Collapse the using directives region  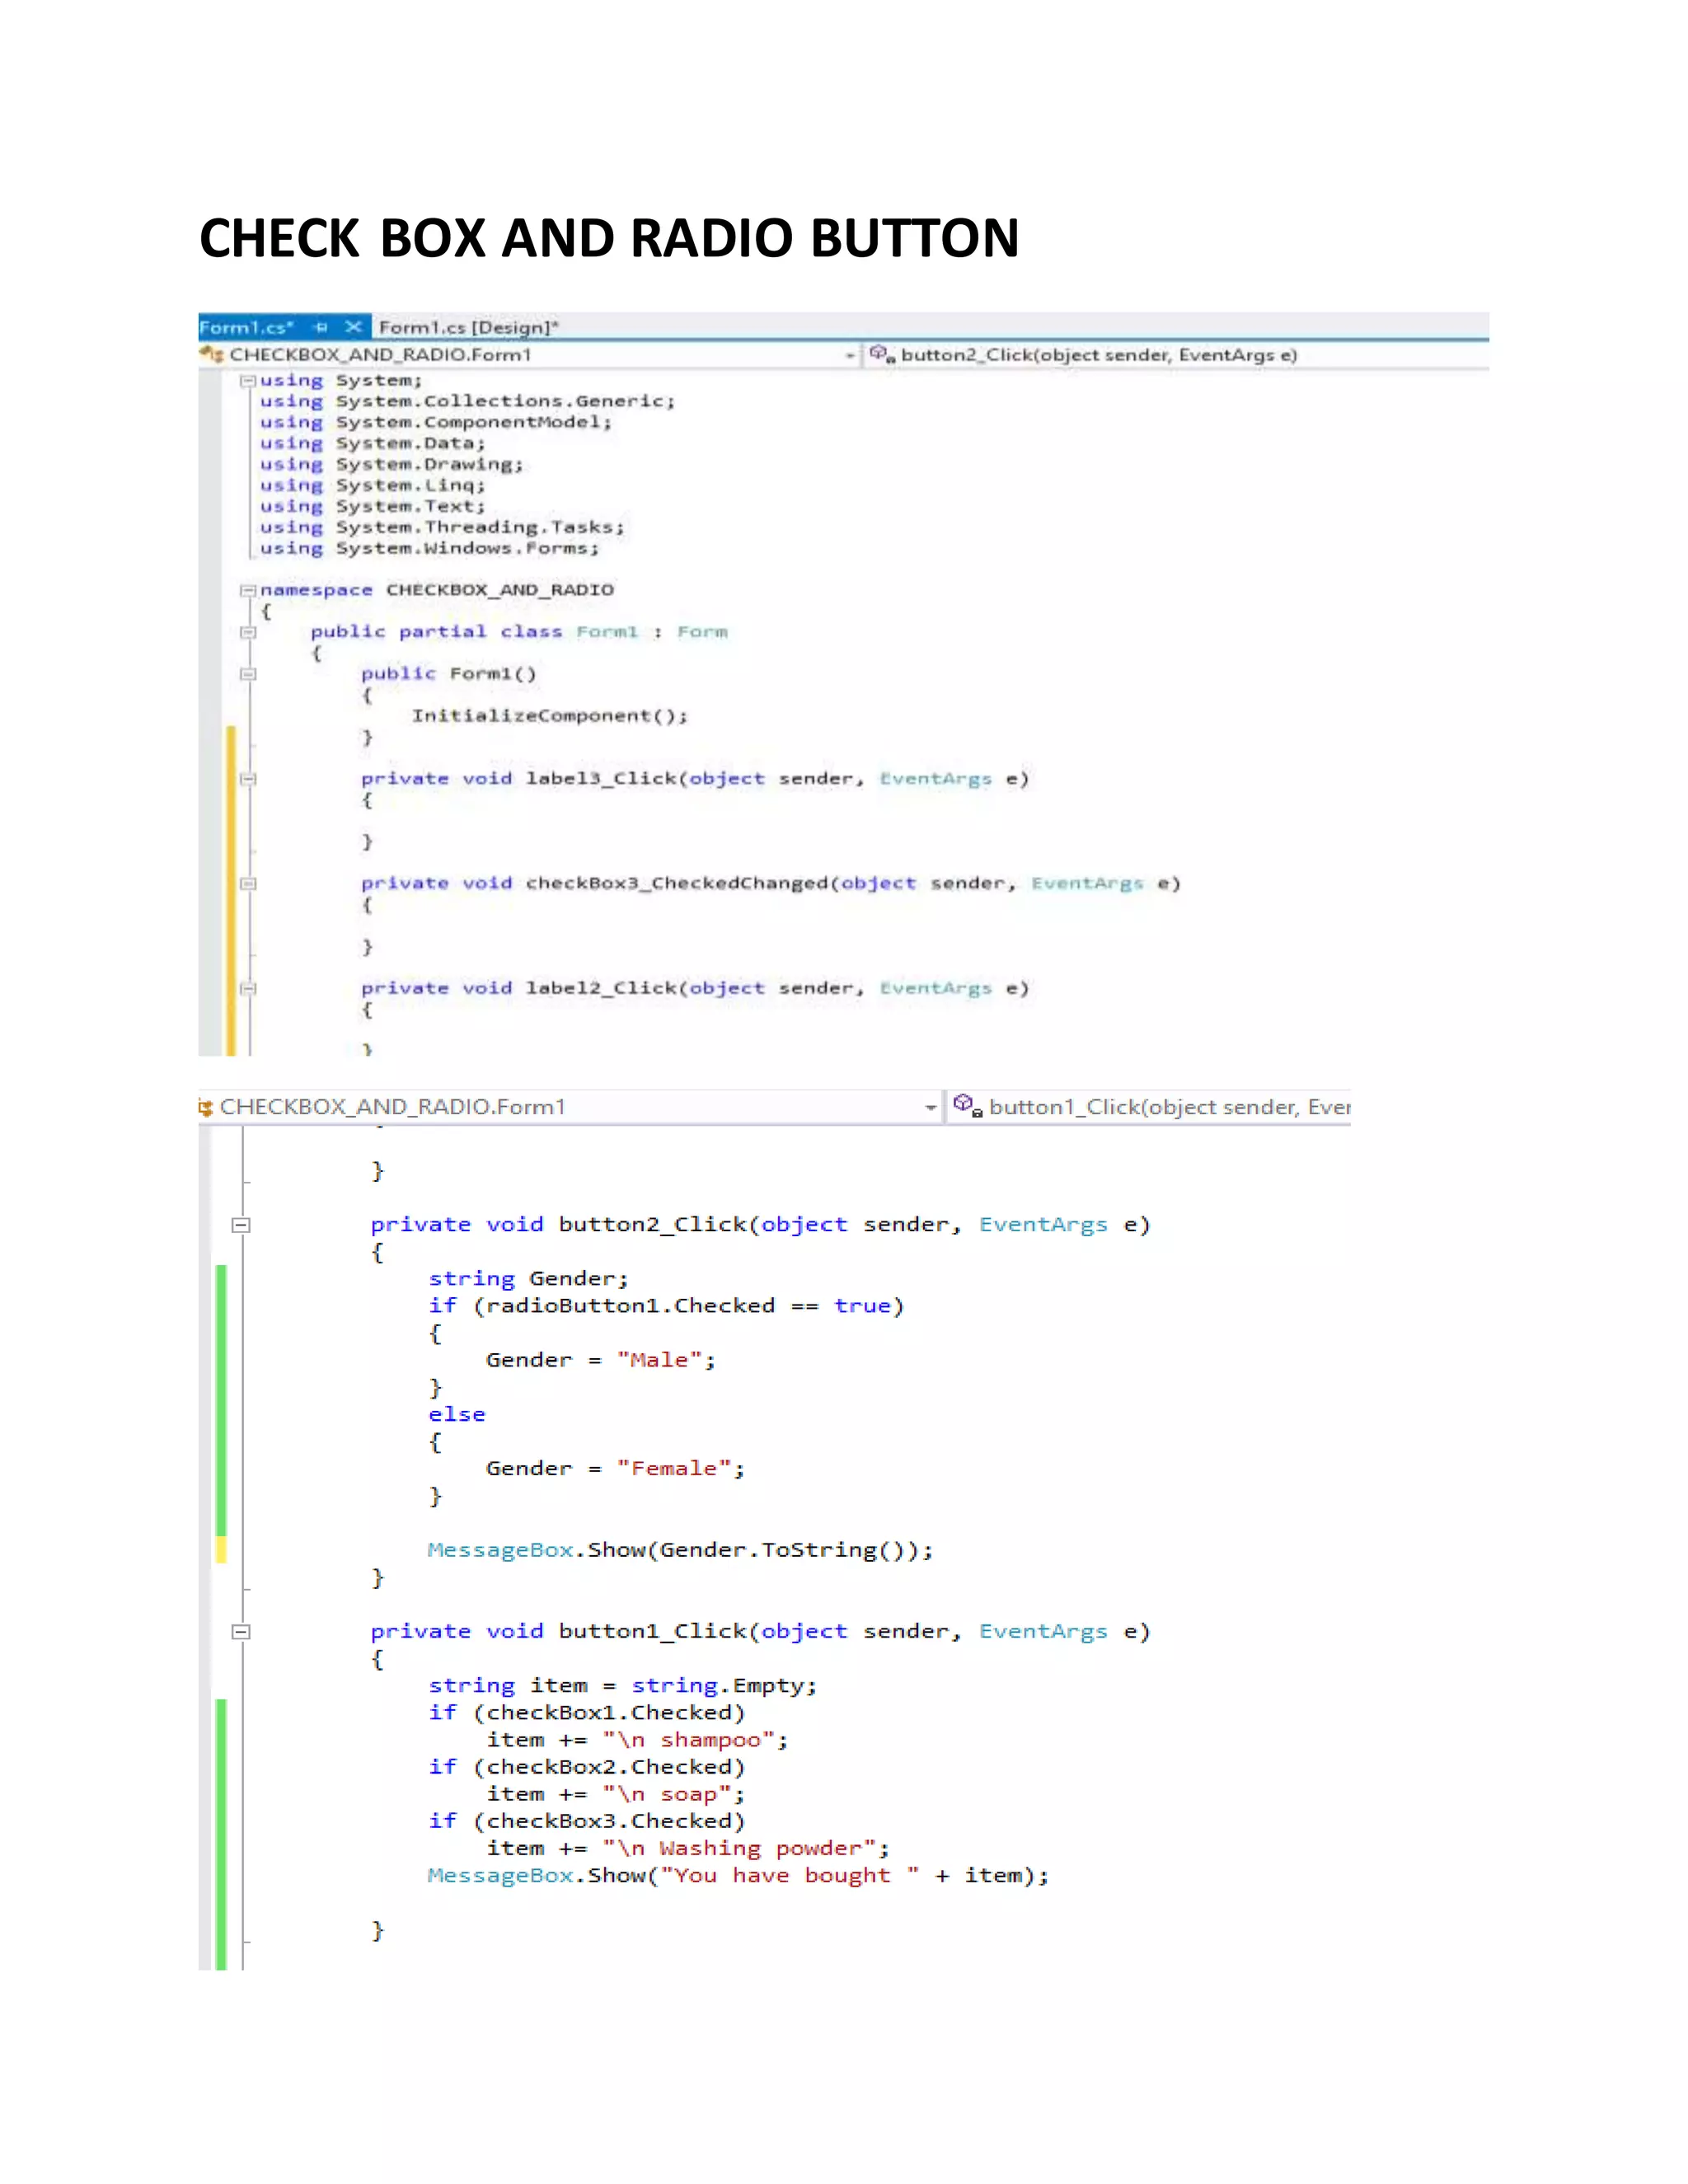click(247, 381)
